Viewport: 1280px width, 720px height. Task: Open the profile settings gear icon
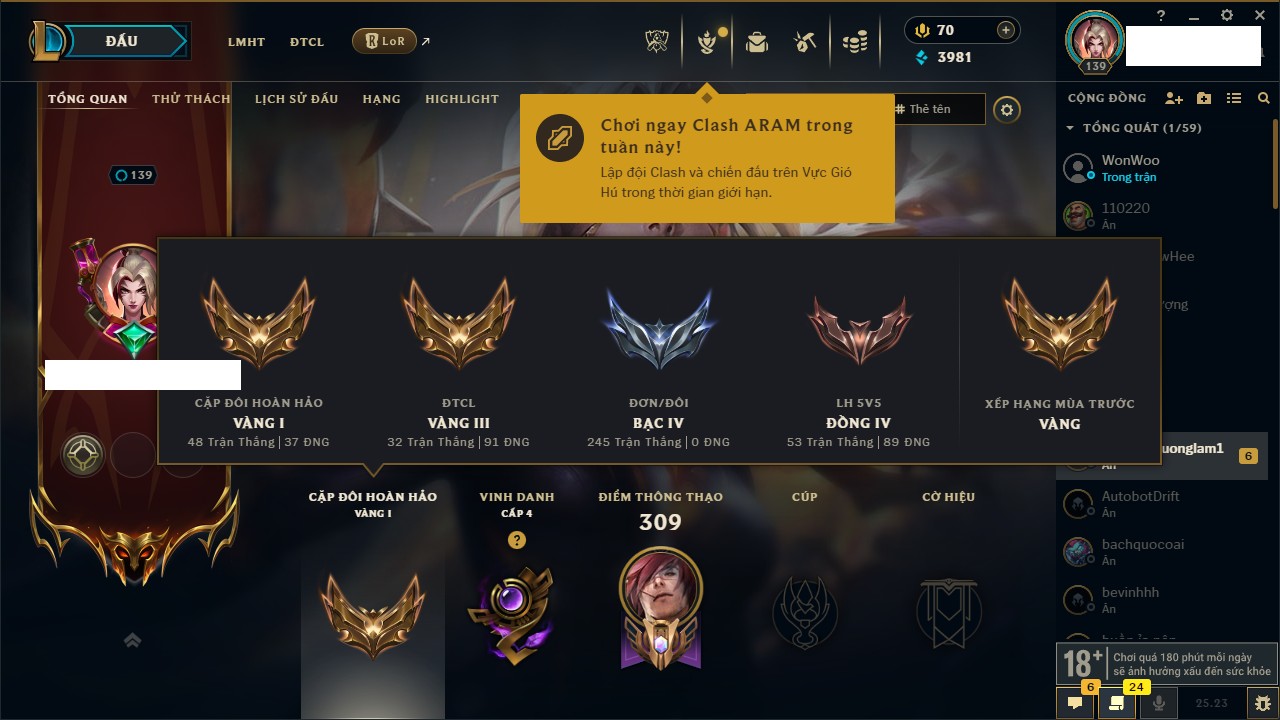pos(1007,110)
